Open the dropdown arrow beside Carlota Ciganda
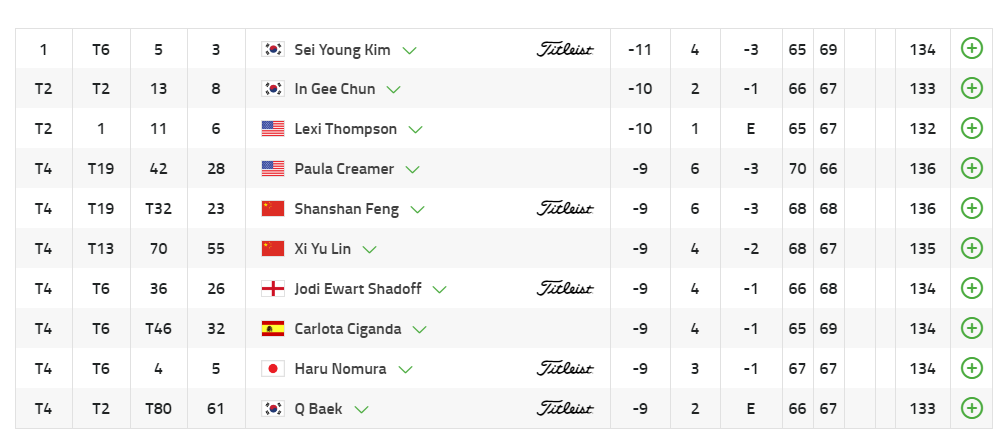 point(420,330)
